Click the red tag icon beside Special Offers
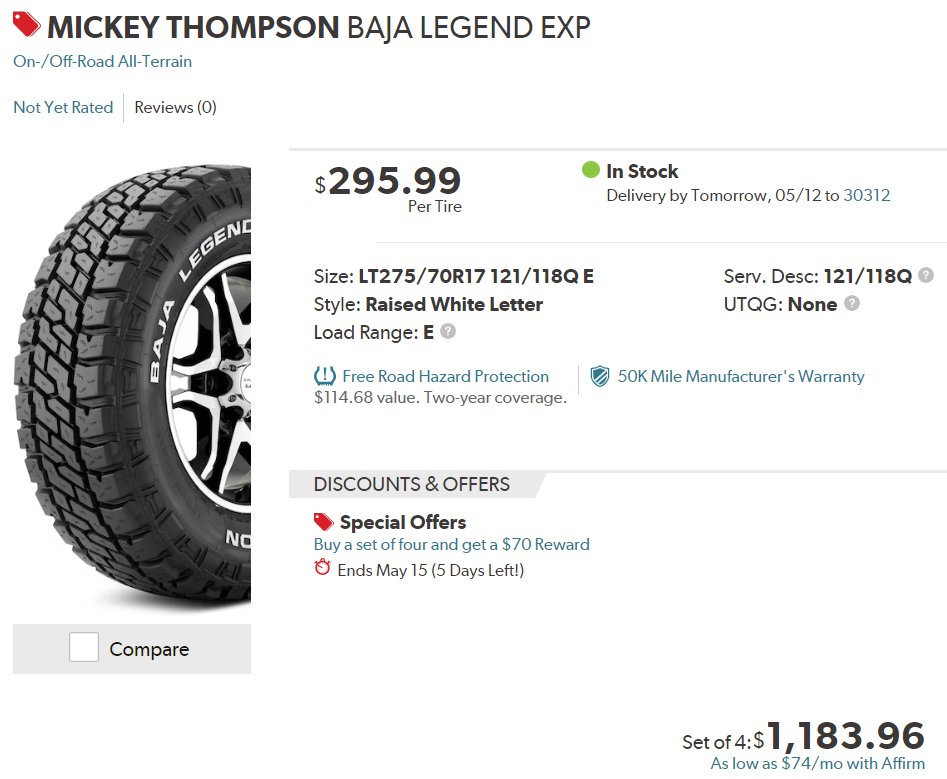 (x=323, y=521)
